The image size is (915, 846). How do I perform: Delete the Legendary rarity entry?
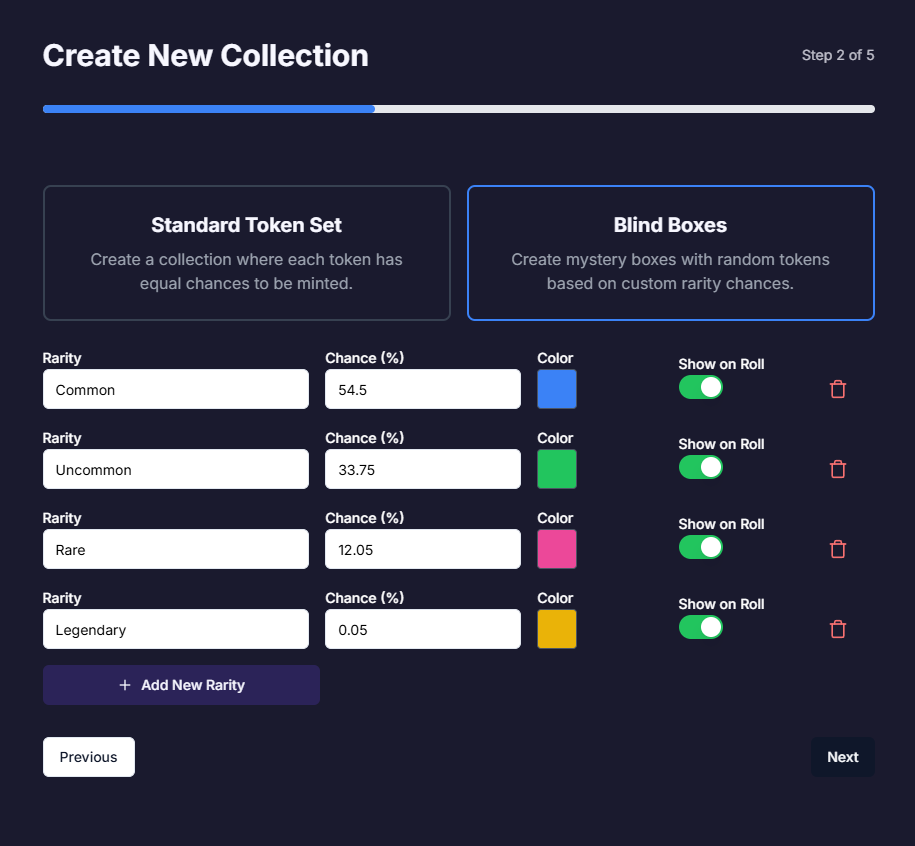(838, 629)
